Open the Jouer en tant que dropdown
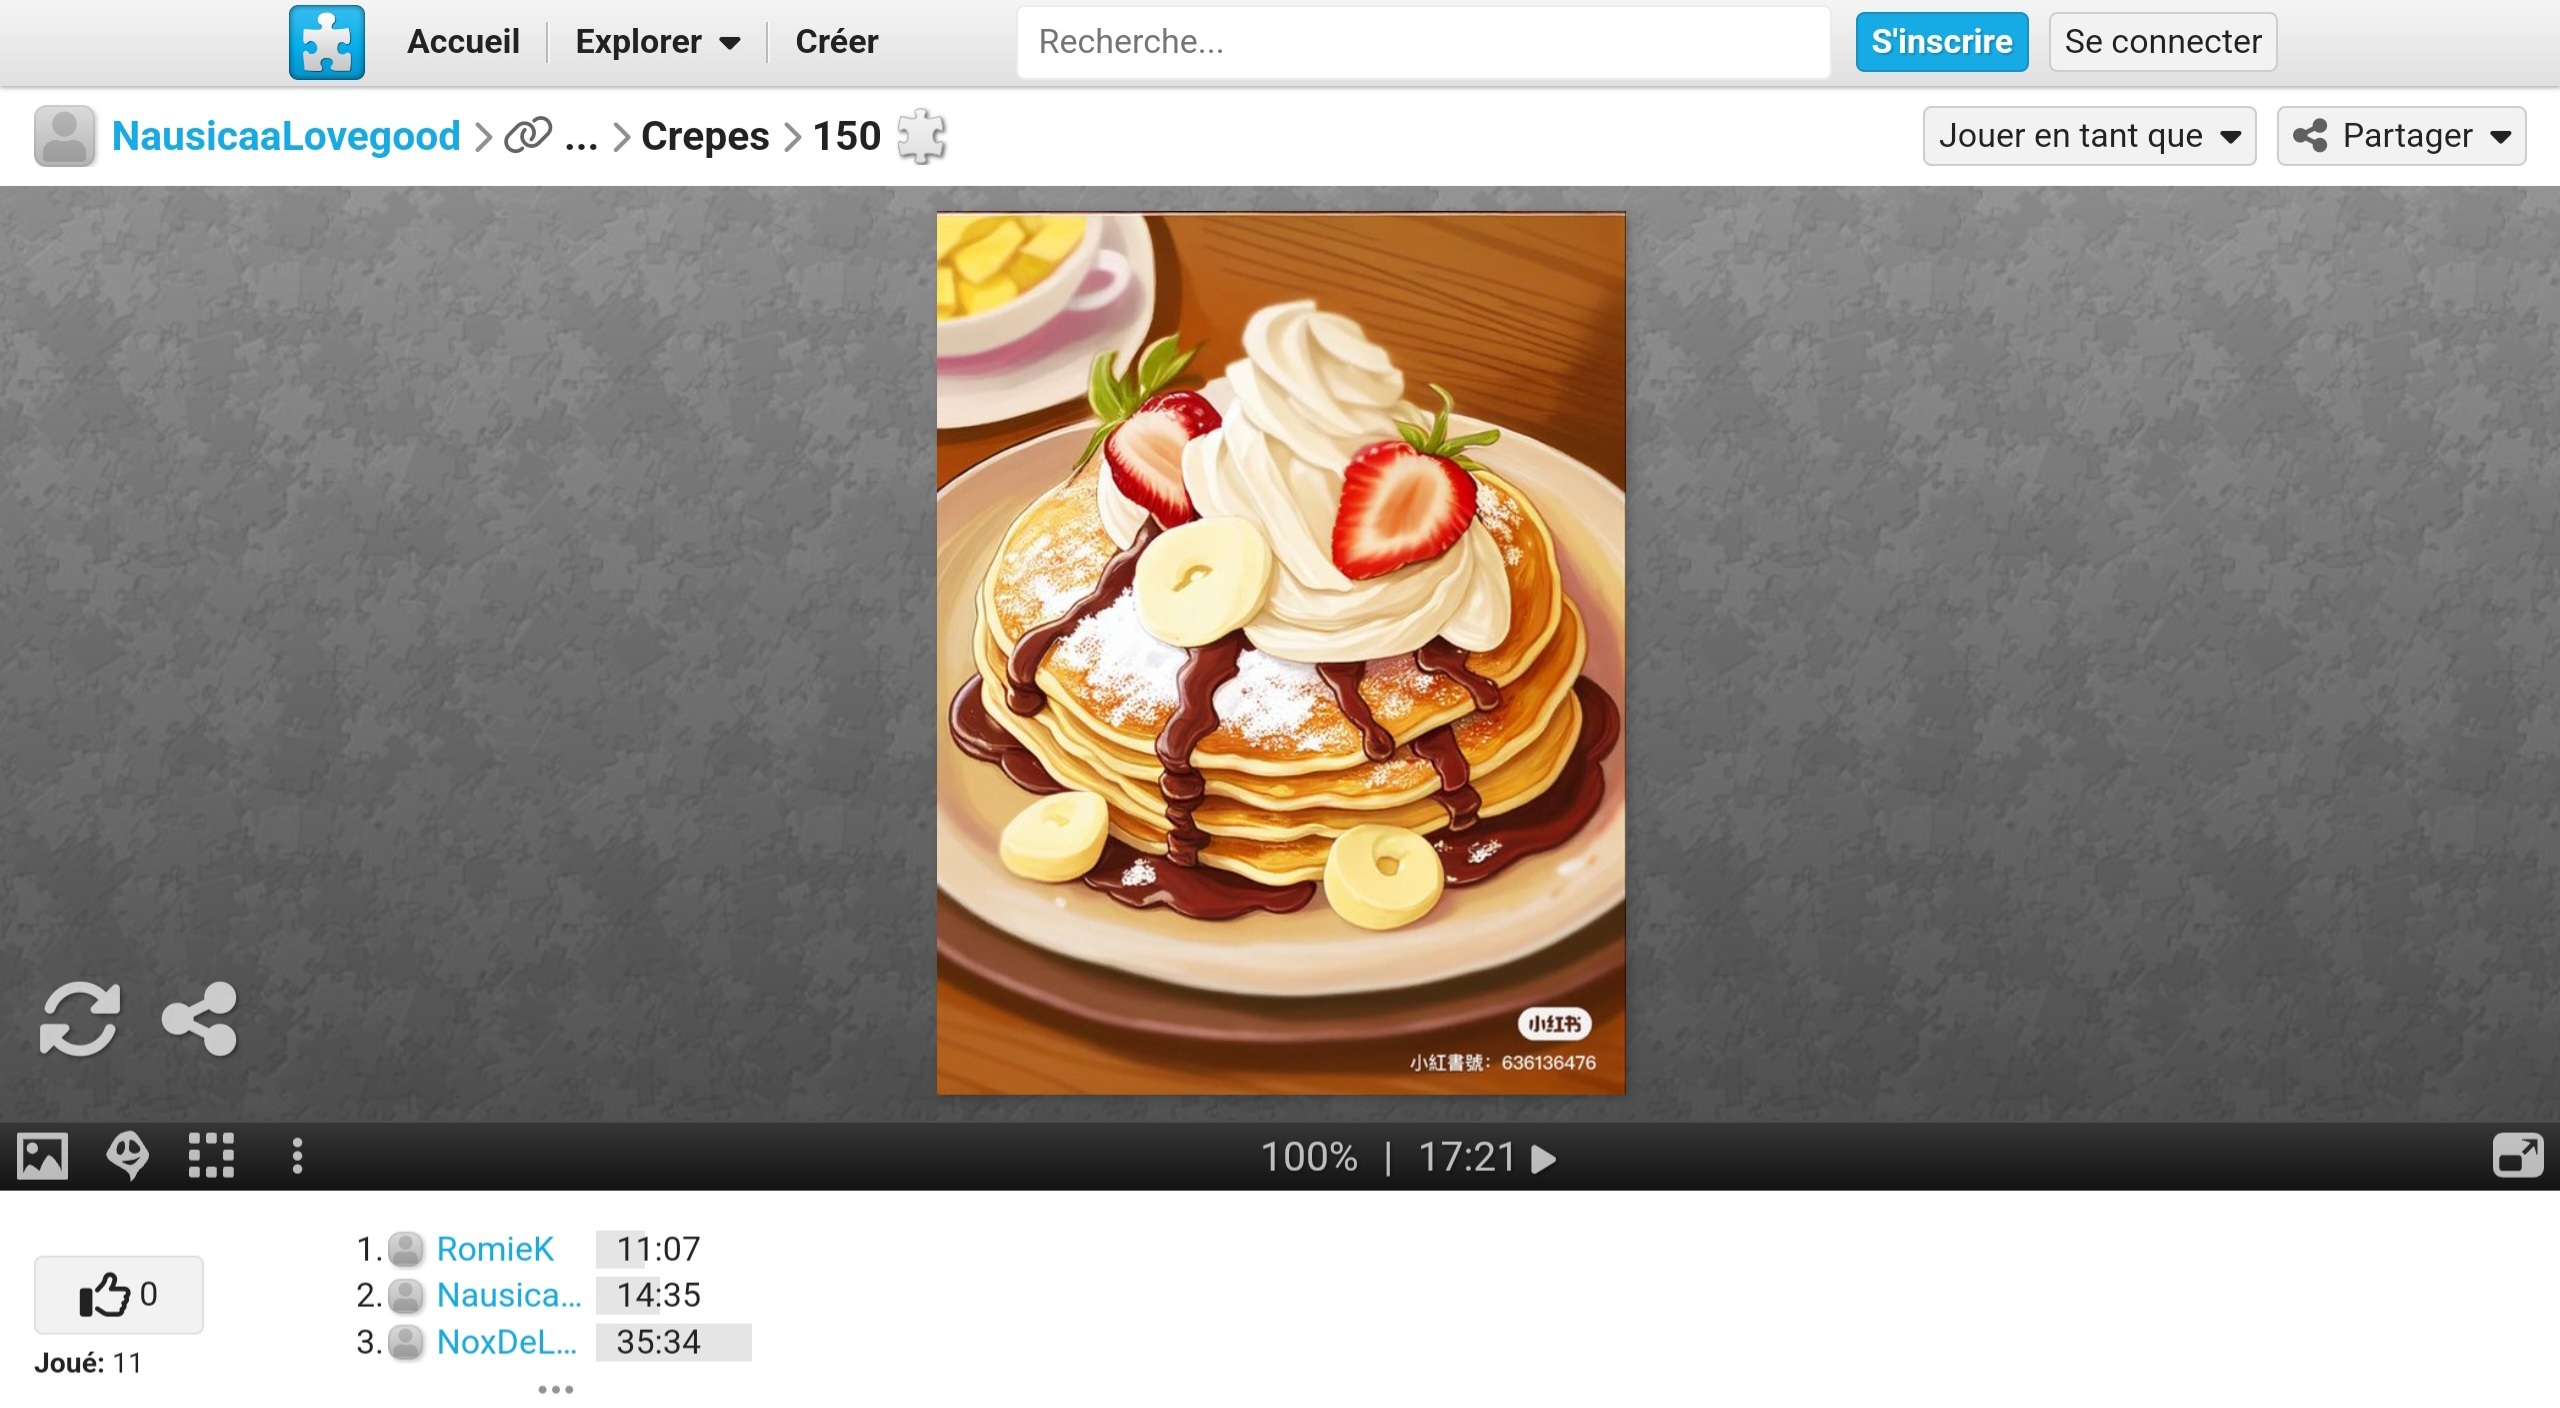2560x1408 pixels. 2089,136
